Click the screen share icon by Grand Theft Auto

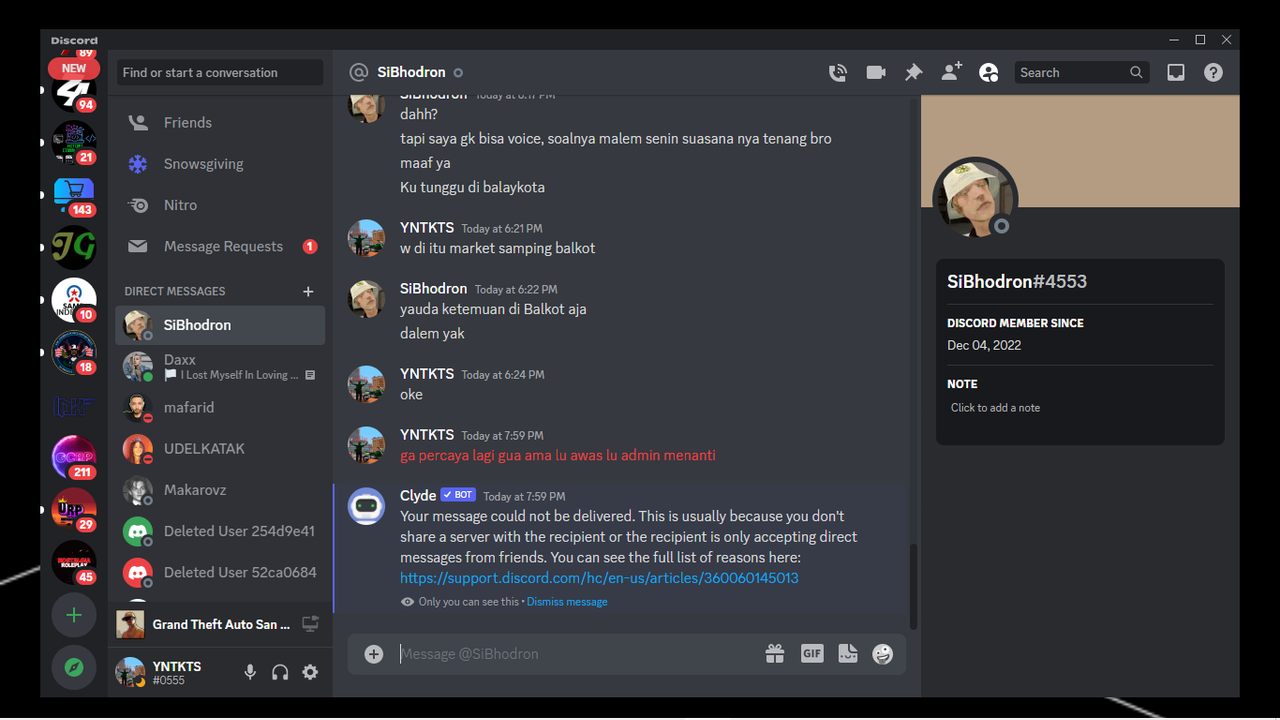310,624
